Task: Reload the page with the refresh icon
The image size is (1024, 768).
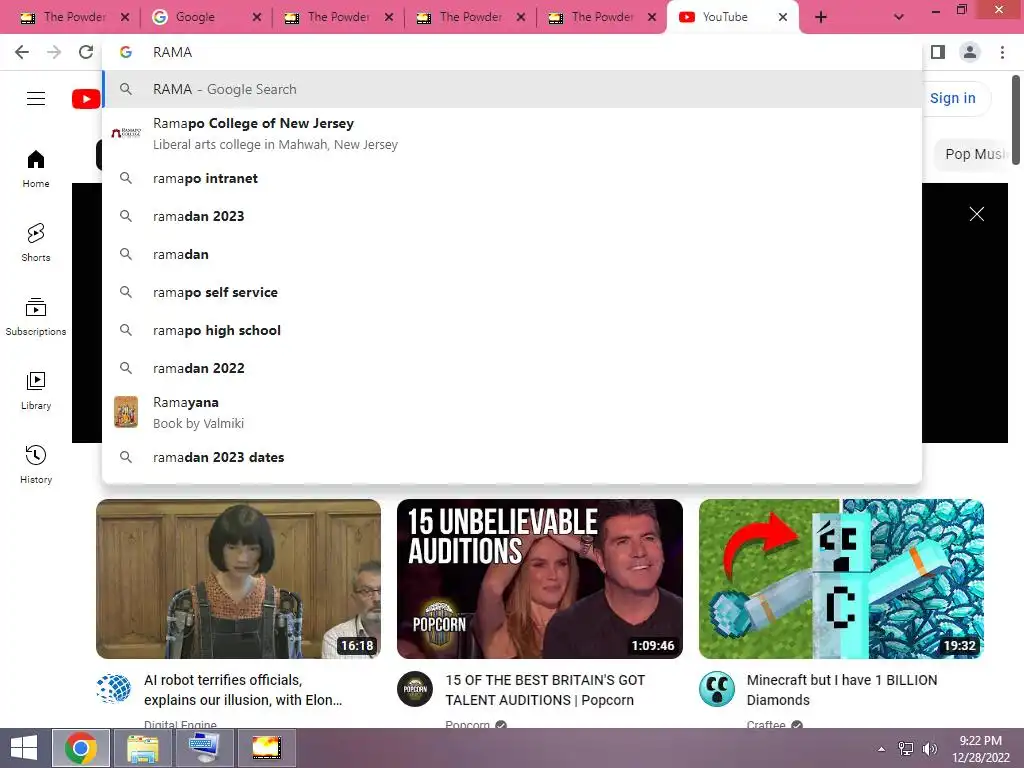Action: [86, 52]
